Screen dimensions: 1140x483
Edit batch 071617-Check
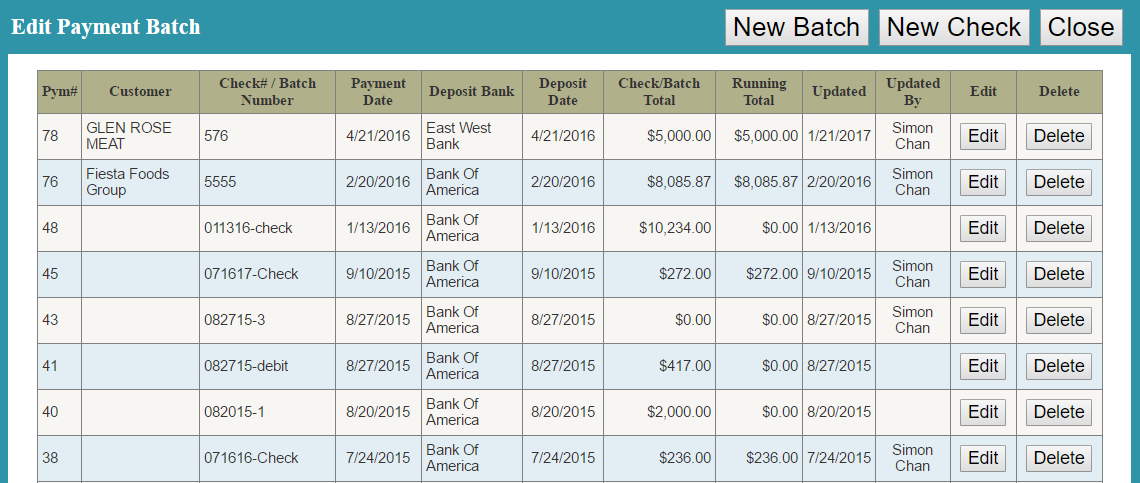(x=983, y=274)
